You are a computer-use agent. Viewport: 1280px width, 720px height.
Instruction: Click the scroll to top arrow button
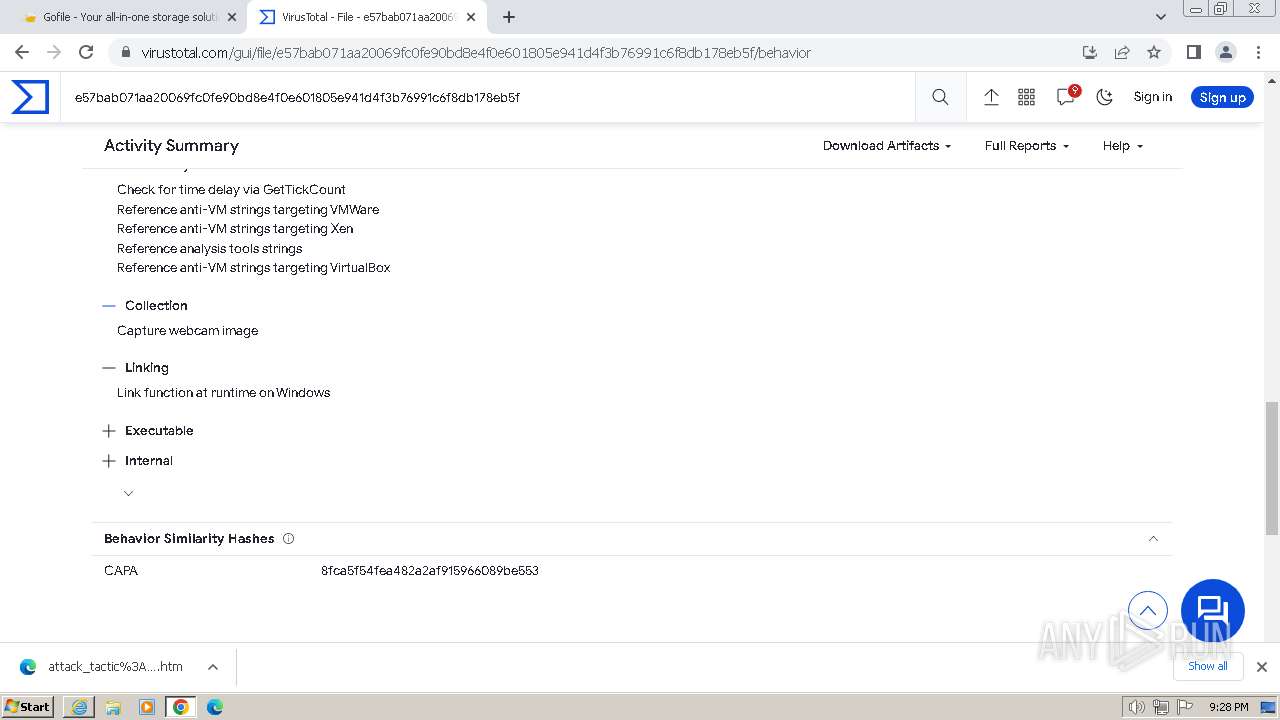point(1148,610)
